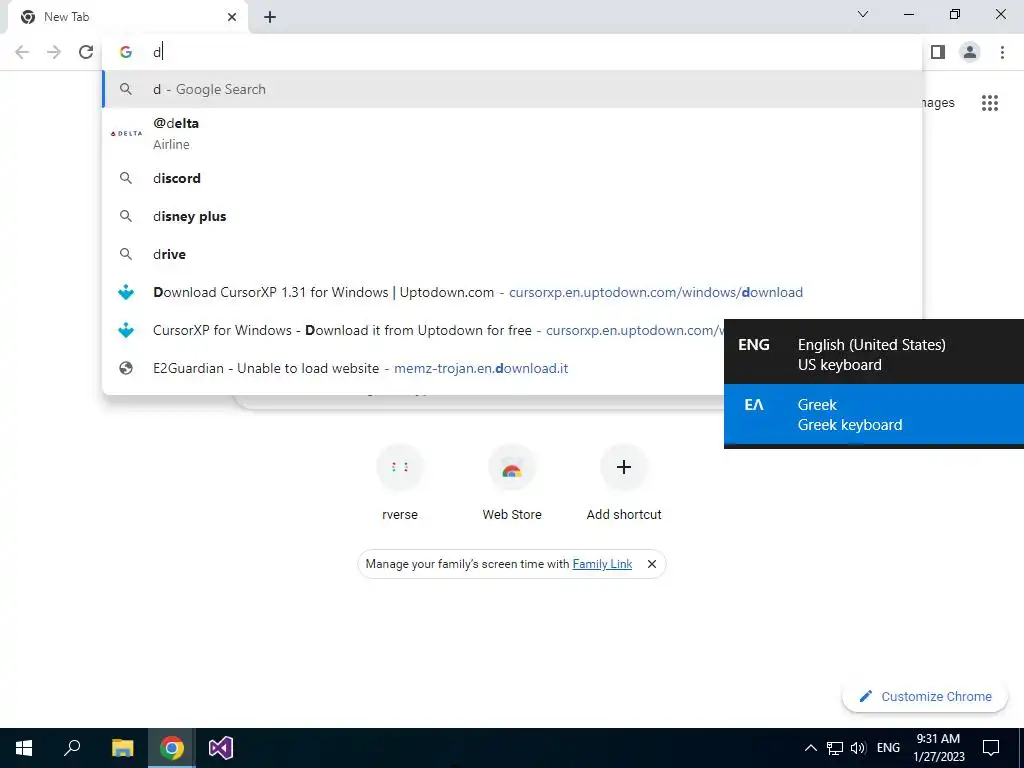Click the volume speaker icon
The image size is (1024, 768).
[858, 748]
